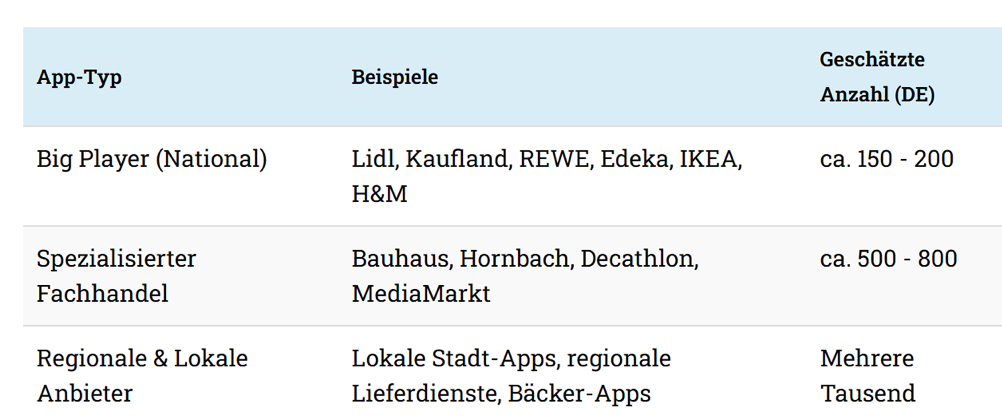
Task: Click the "ca. 150 - 200" cell
Action: click(x=887, y=159)
